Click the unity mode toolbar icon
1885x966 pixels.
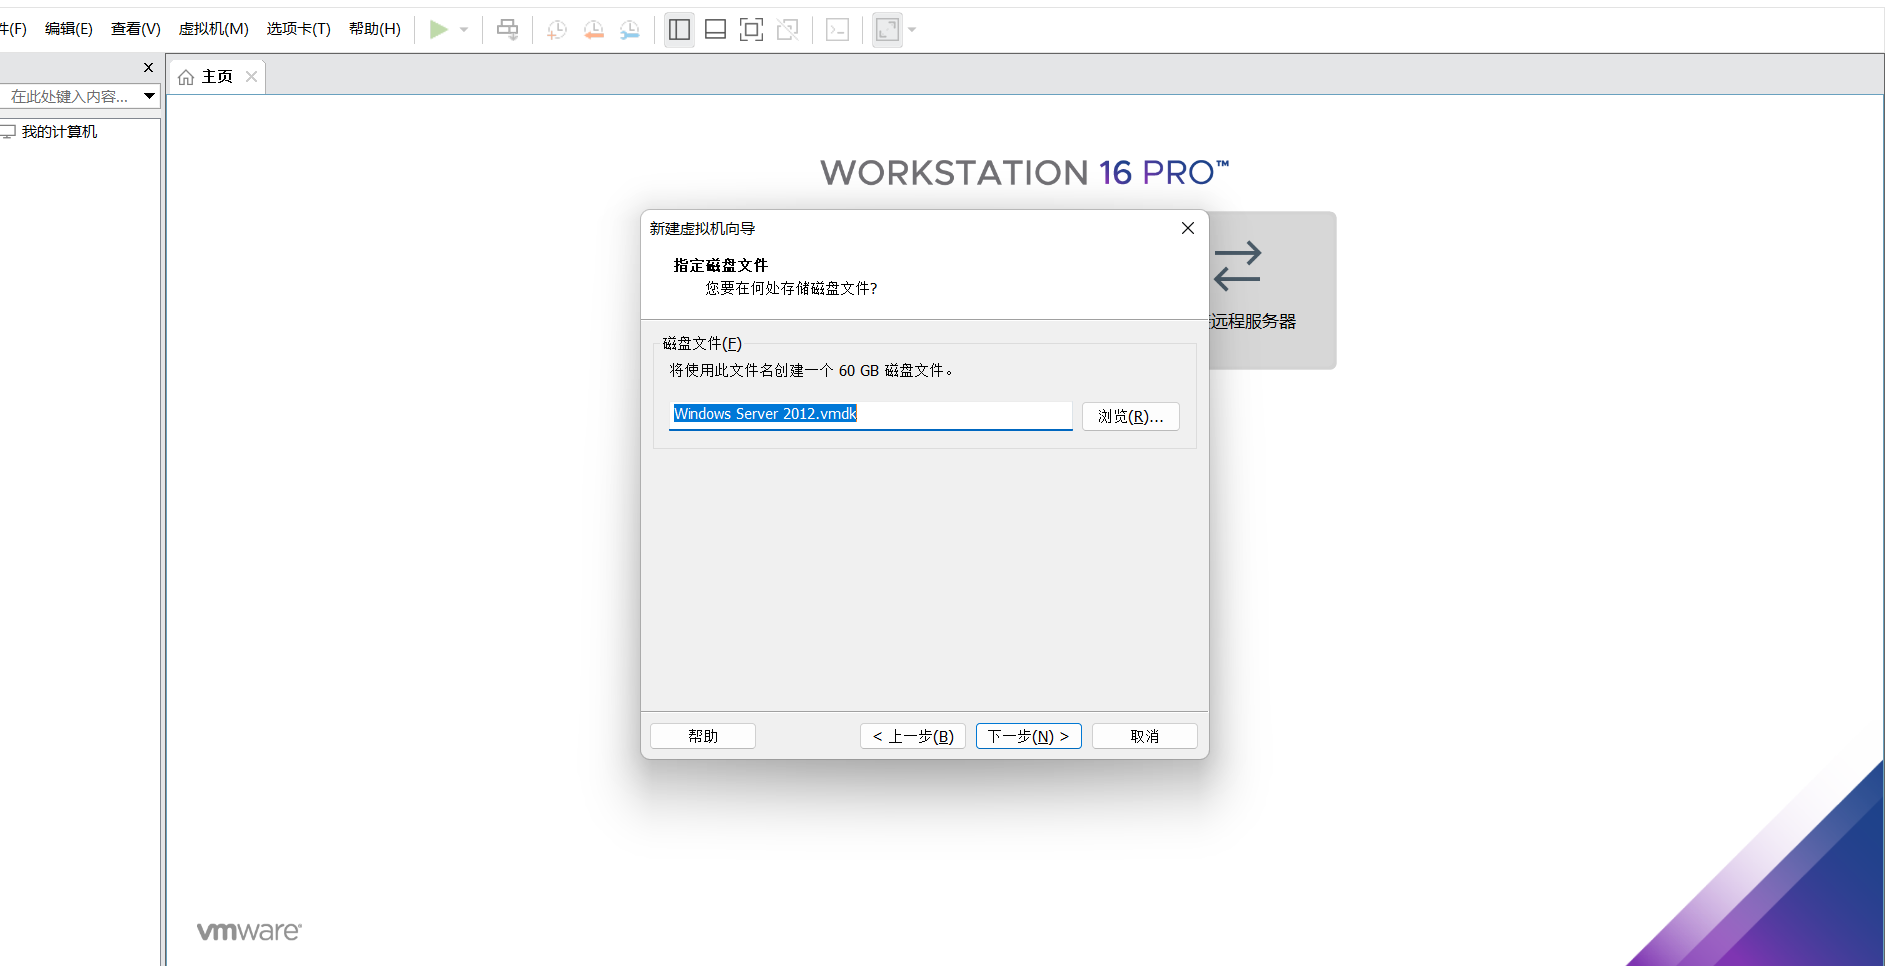point(788,30)
